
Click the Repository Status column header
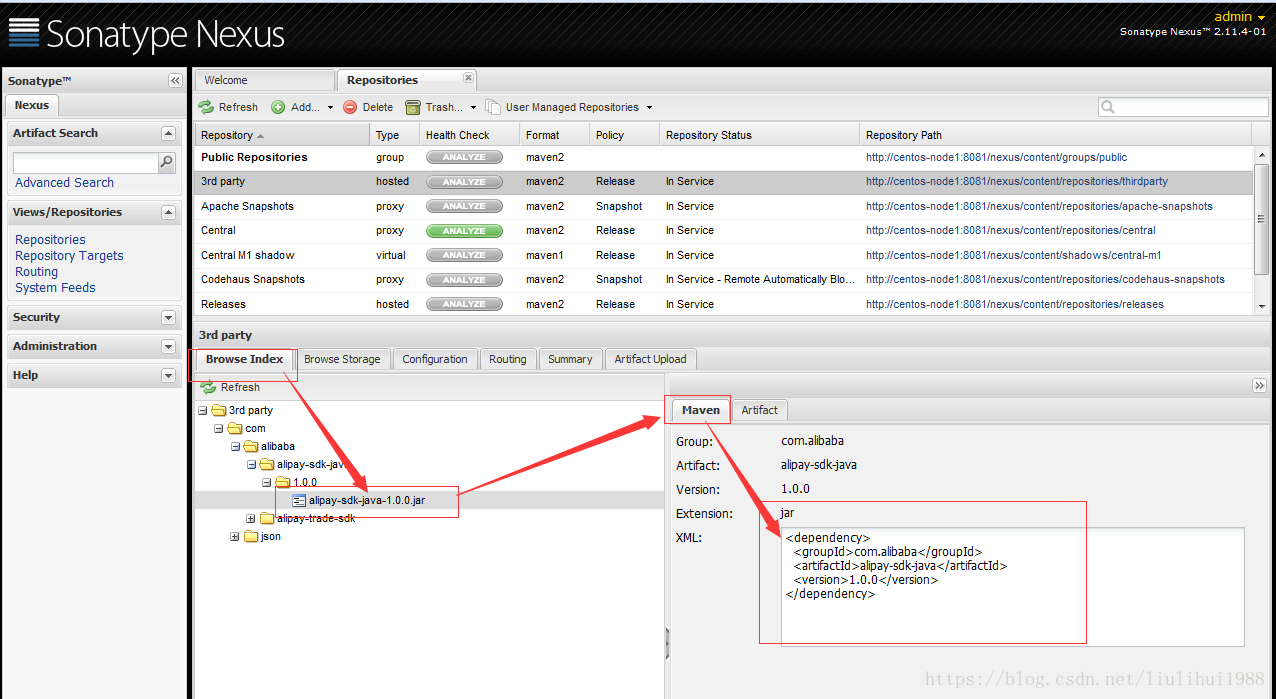[x=759, y=135]
